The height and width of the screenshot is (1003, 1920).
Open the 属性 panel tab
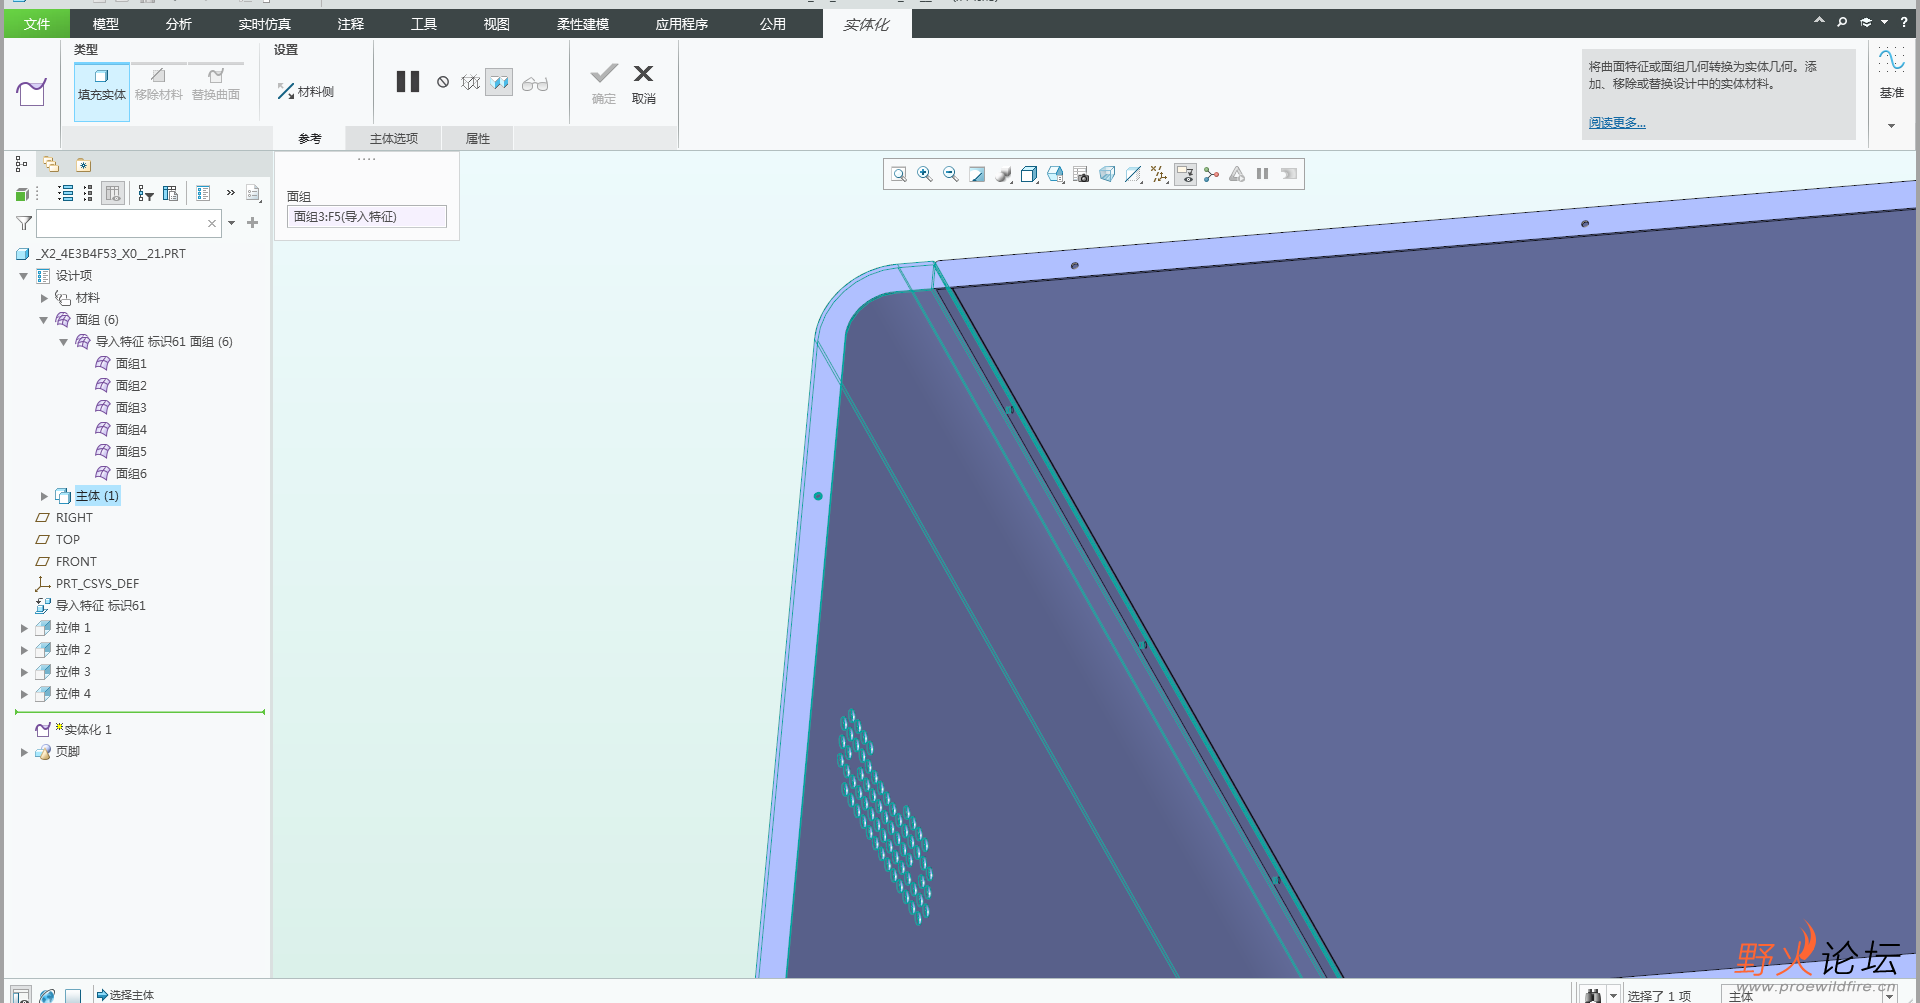pos(478,139)
